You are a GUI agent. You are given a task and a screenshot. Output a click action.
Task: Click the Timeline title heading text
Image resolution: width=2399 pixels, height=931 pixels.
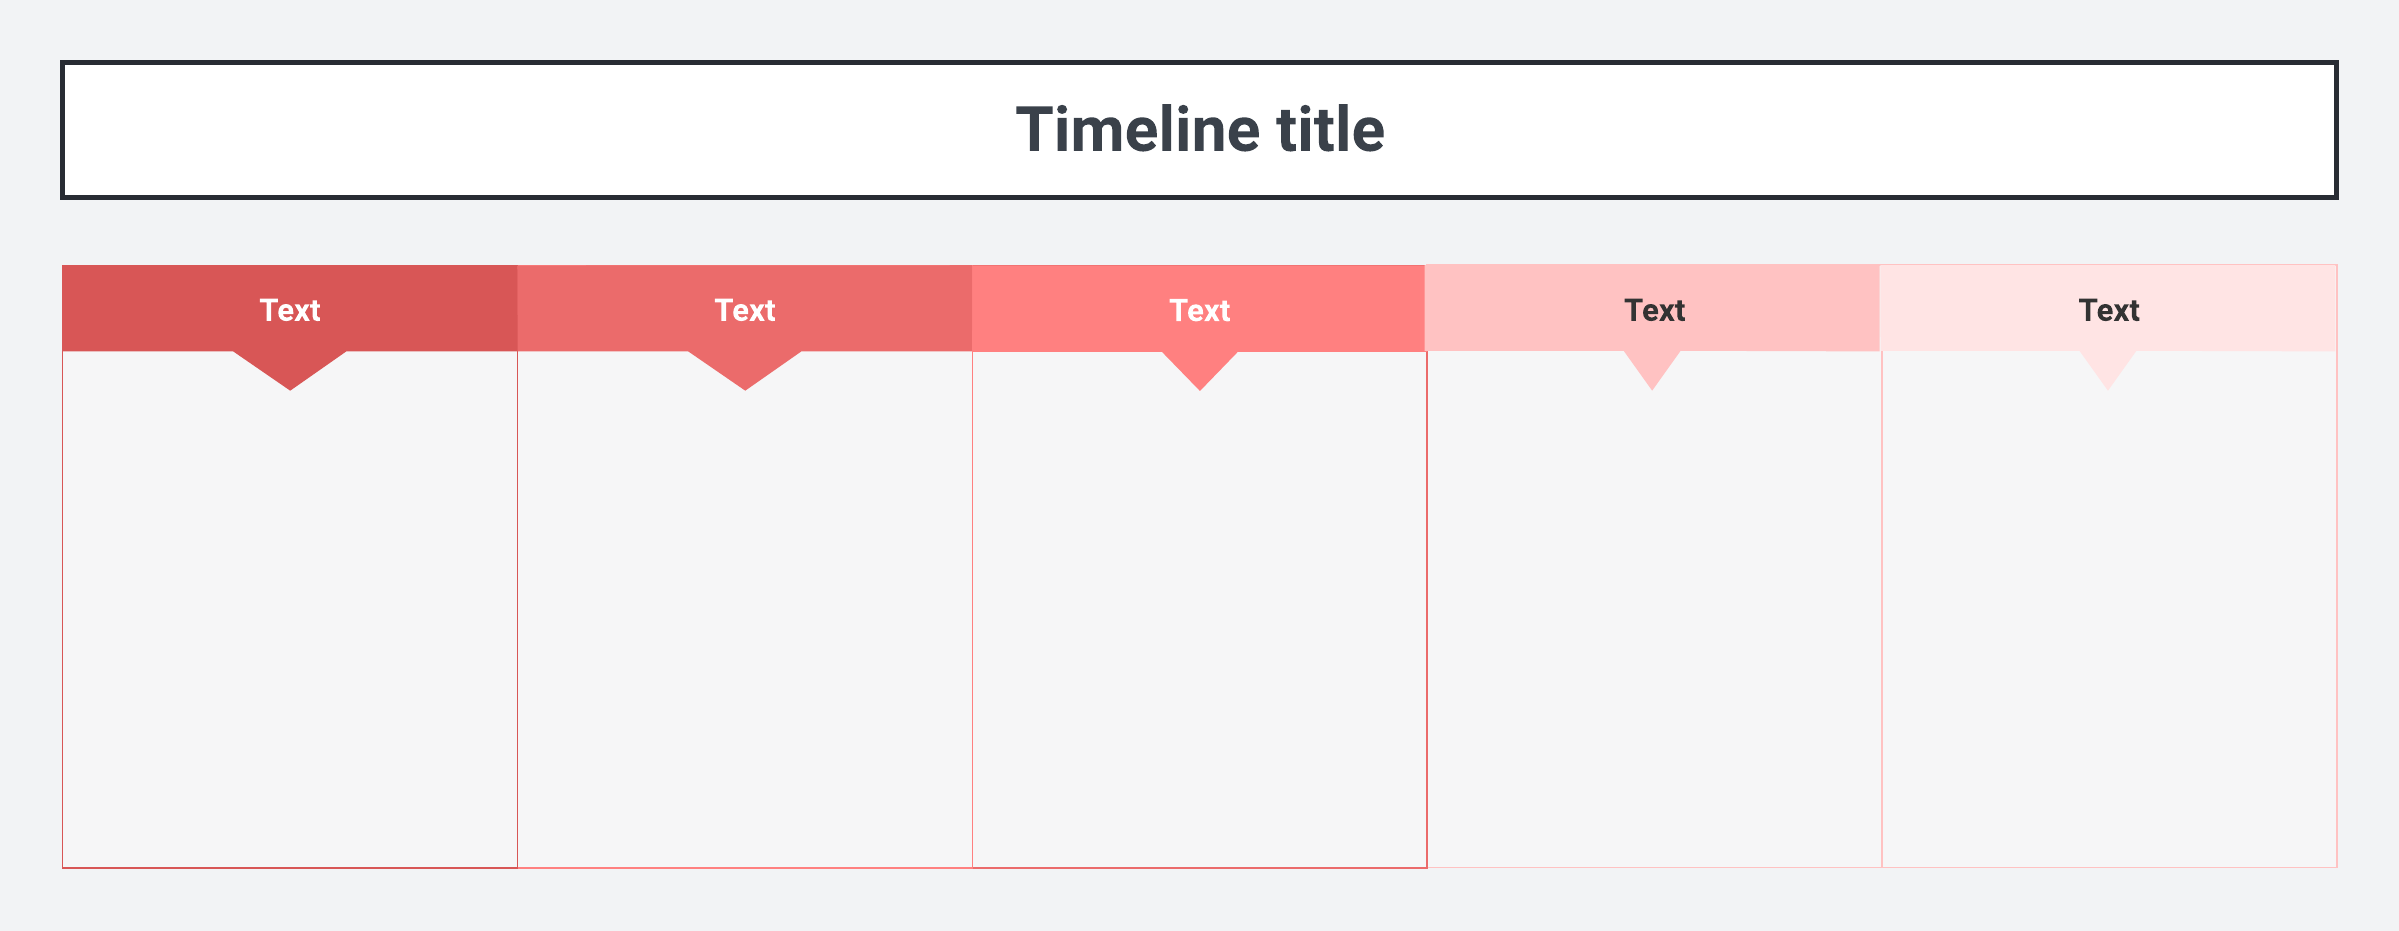1199,130
